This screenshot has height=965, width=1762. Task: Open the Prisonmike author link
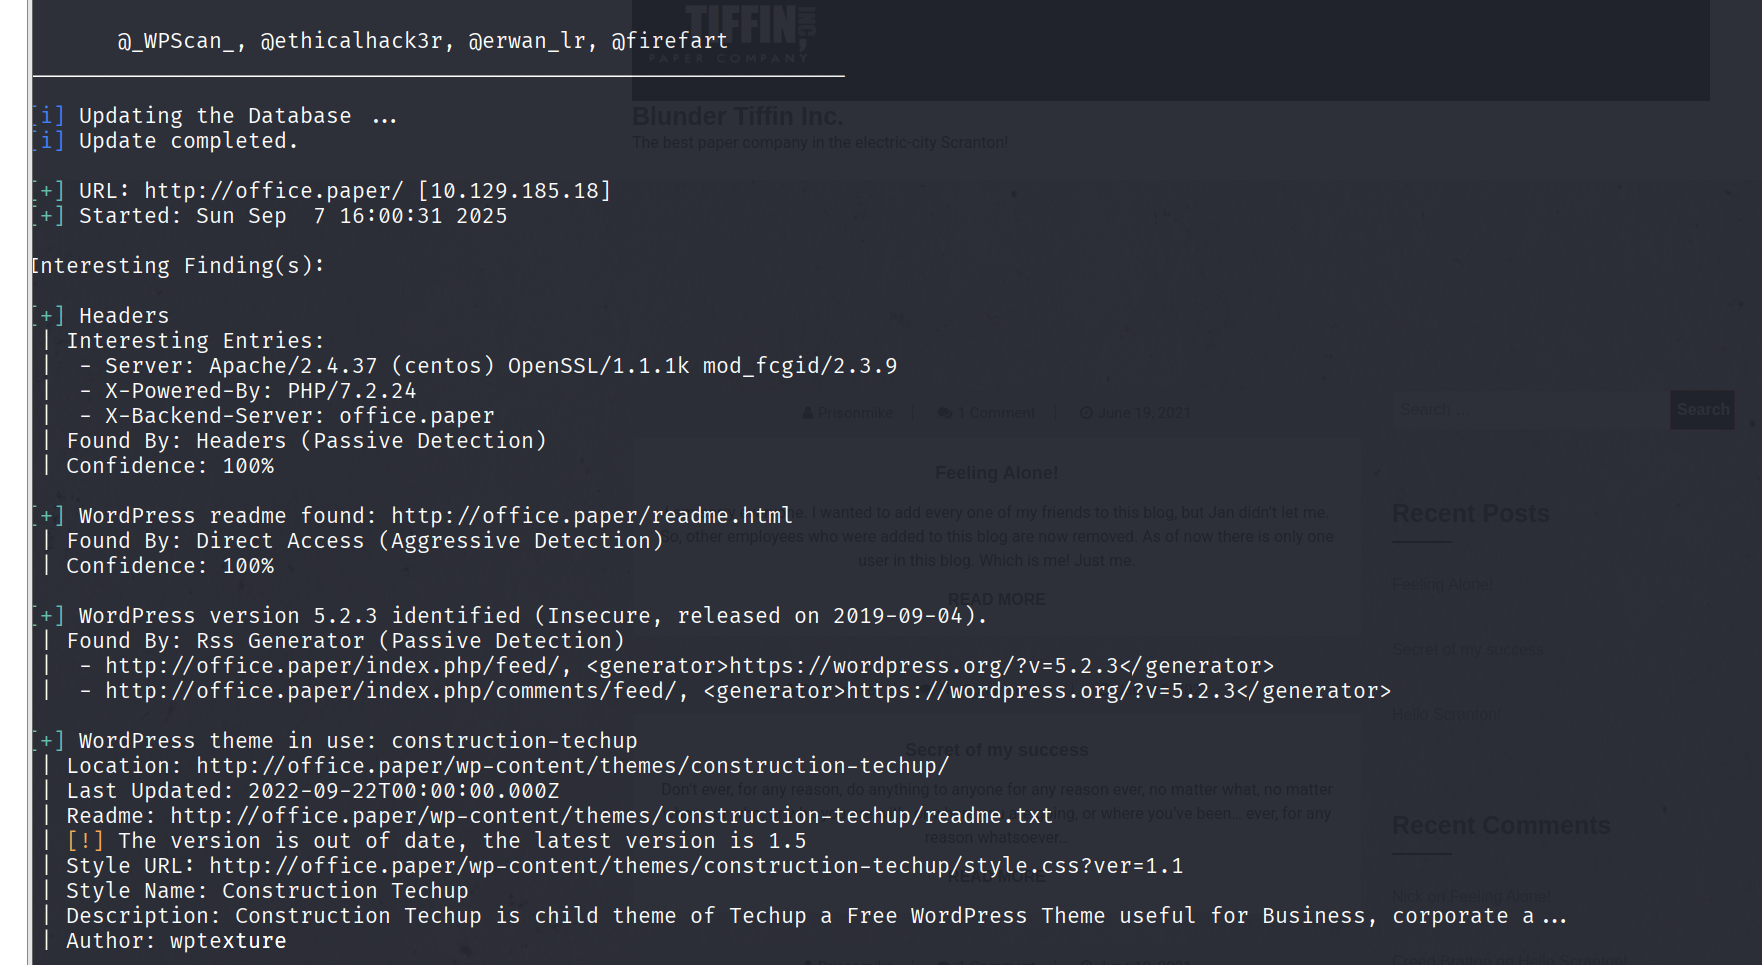point(855,413)
